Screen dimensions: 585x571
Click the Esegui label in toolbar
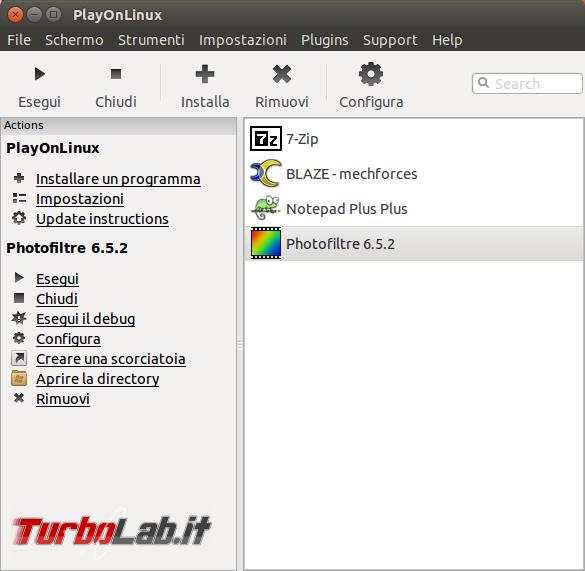tap(40, 102)
